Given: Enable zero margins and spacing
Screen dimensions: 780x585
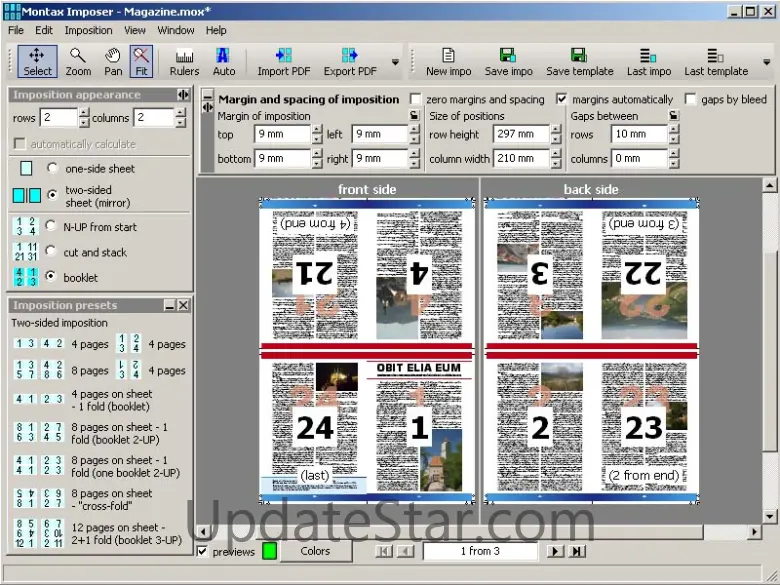Looking at the screenshot, I should [x=415, y=99].
